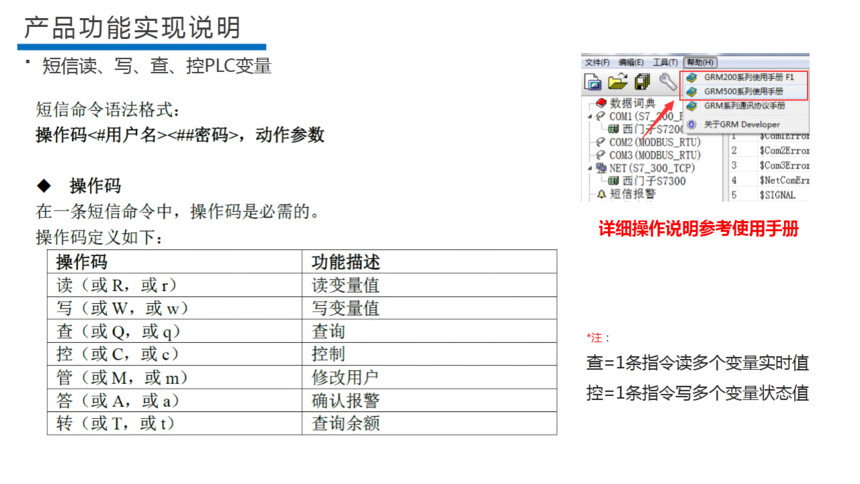Screen dimensions: 860x484
Task: Click the cell 确认报警
Action: 429,401
